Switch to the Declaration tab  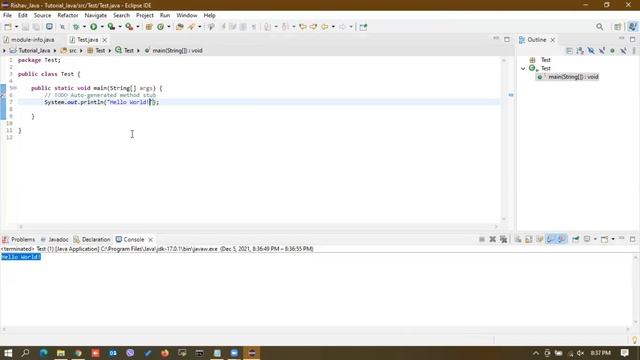pyautogui.click(x=92, y=240)
